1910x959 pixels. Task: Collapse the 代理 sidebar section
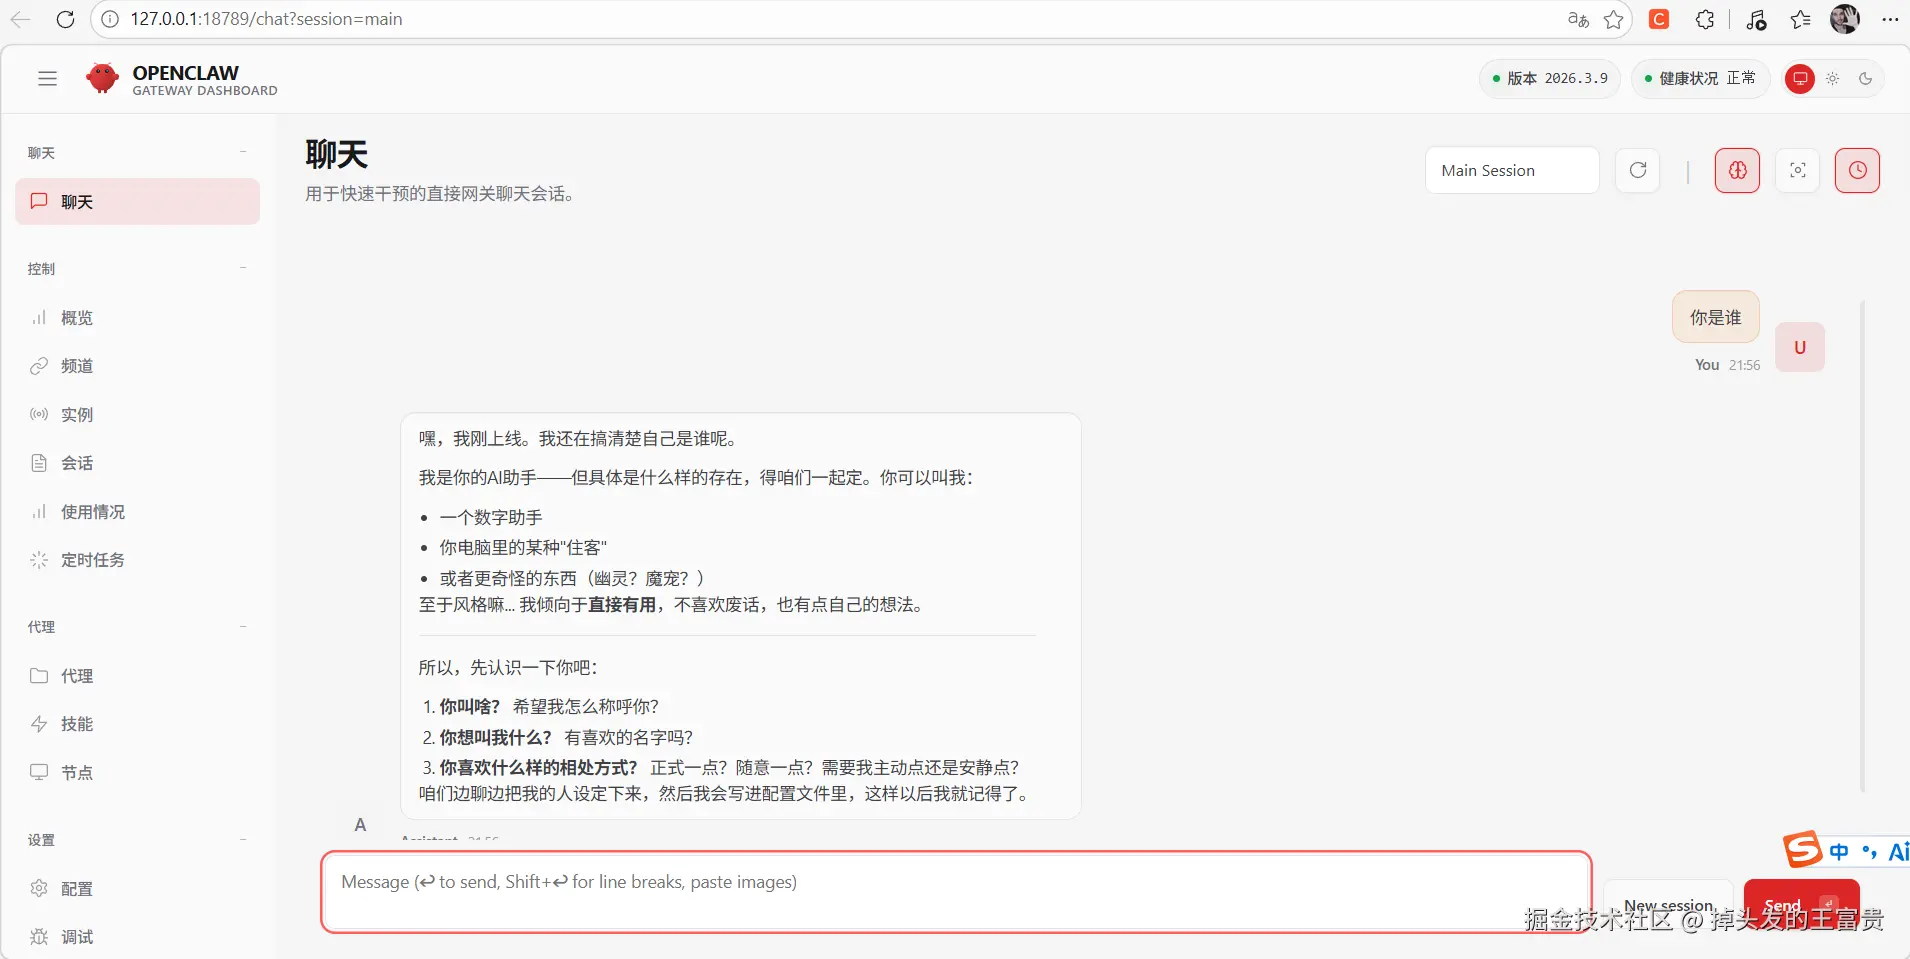242,626
